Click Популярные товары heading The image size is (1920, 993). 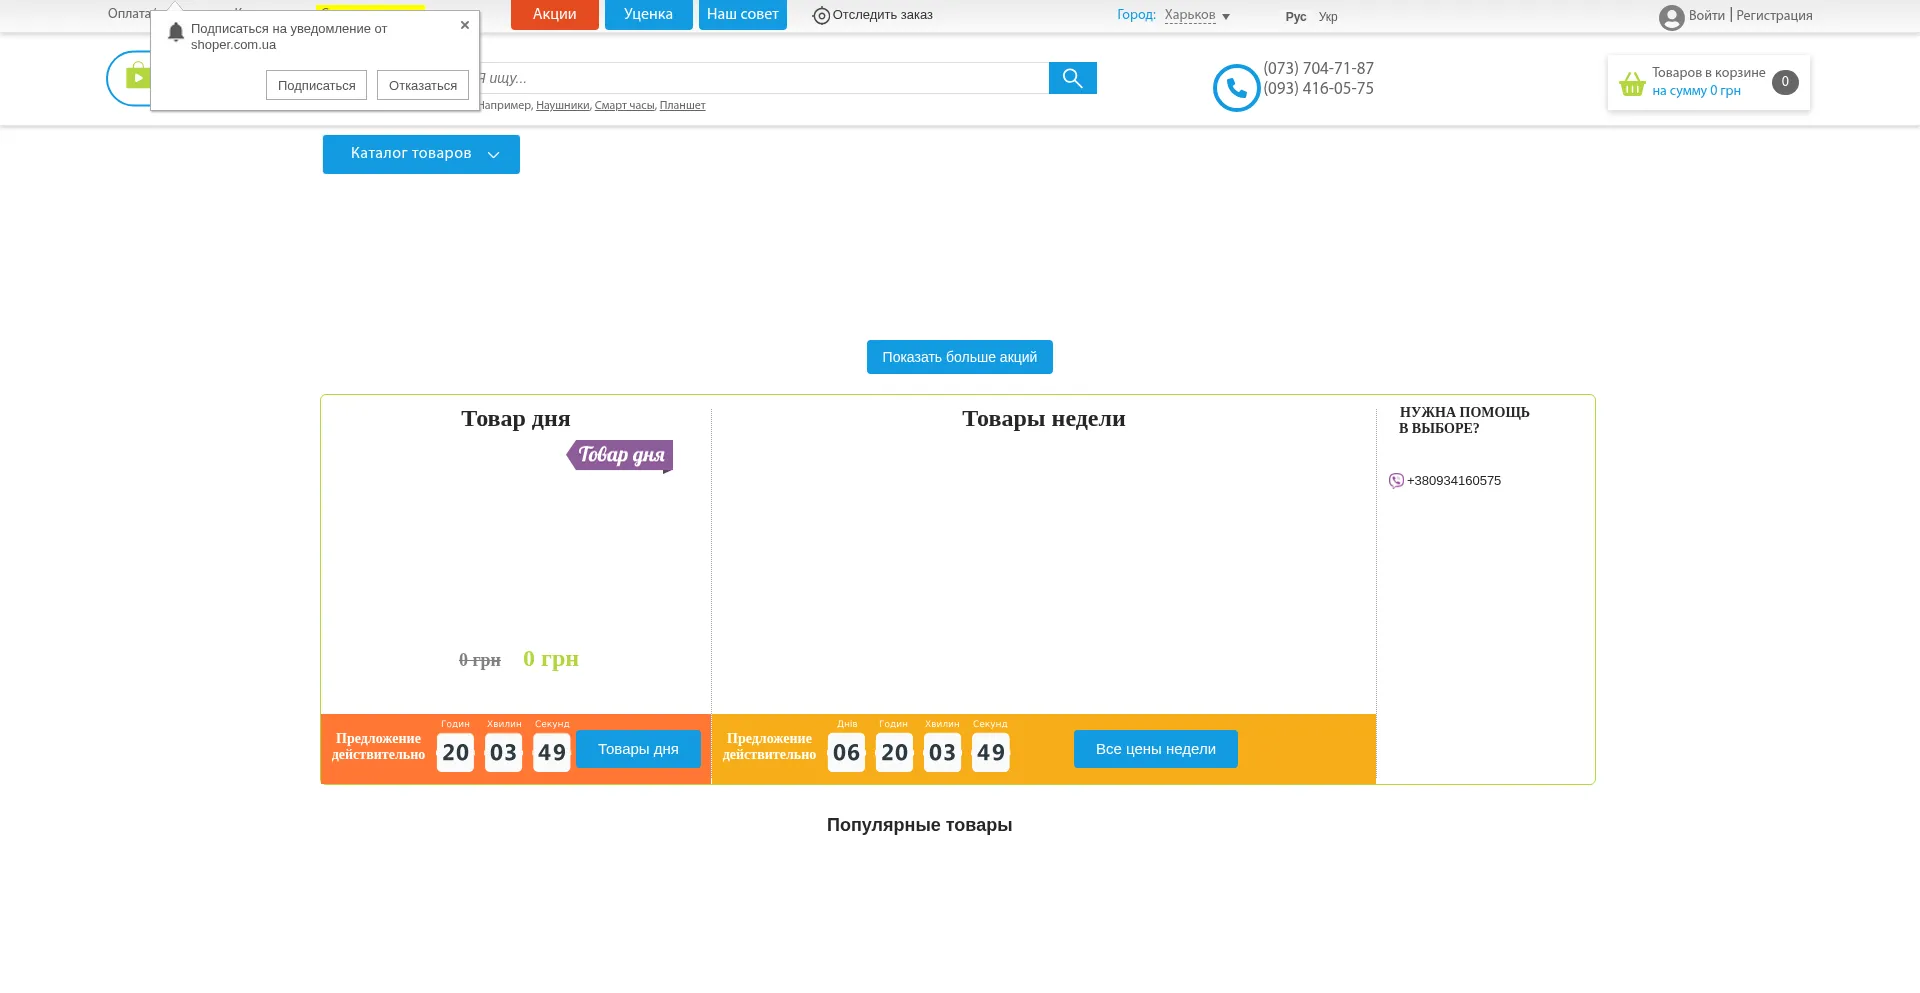point(919,825)
